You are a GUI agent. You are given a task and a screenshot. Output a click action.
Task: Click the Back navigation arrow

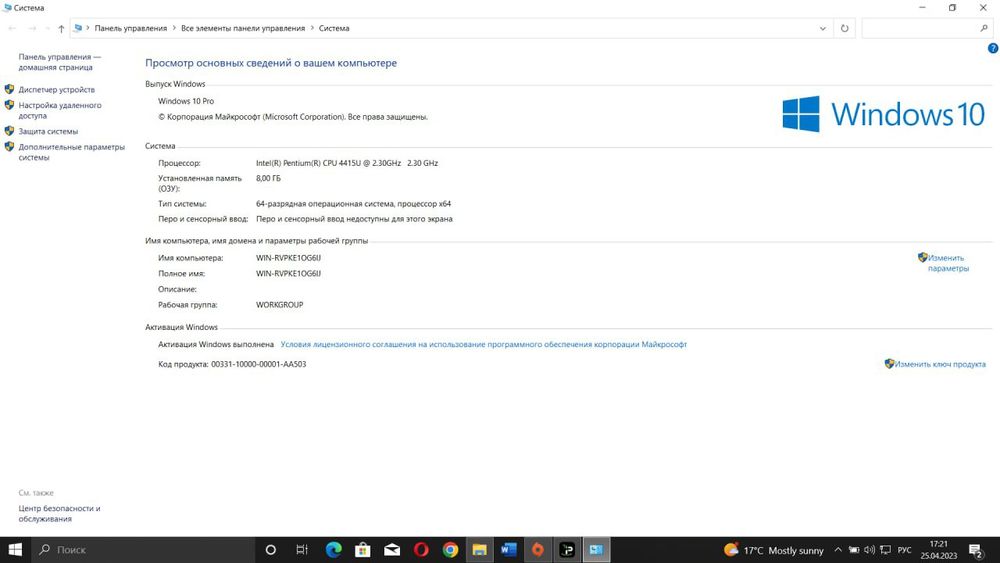coord(12,28)
